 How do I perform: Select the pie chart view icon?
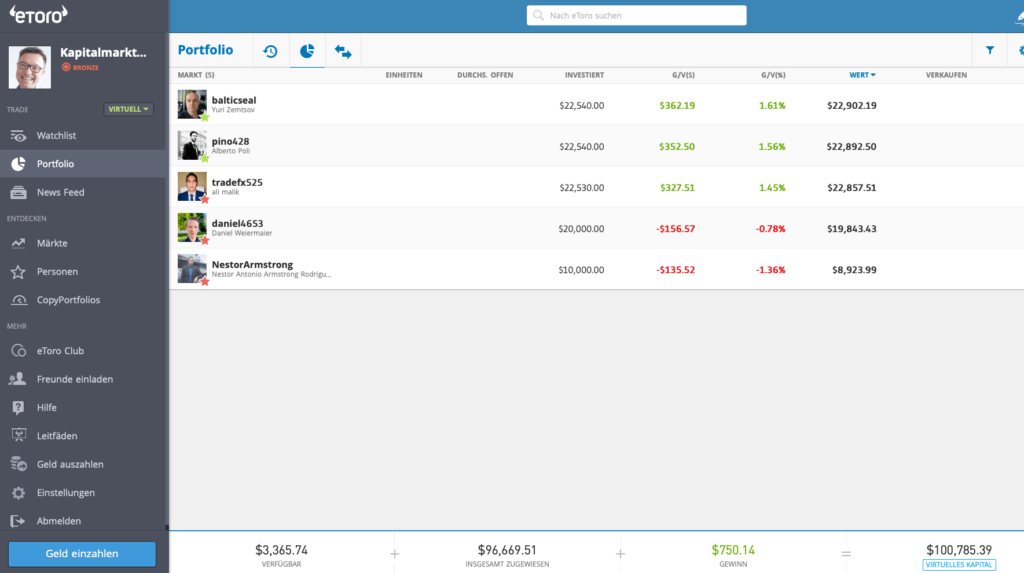click(x=307, y=51)
